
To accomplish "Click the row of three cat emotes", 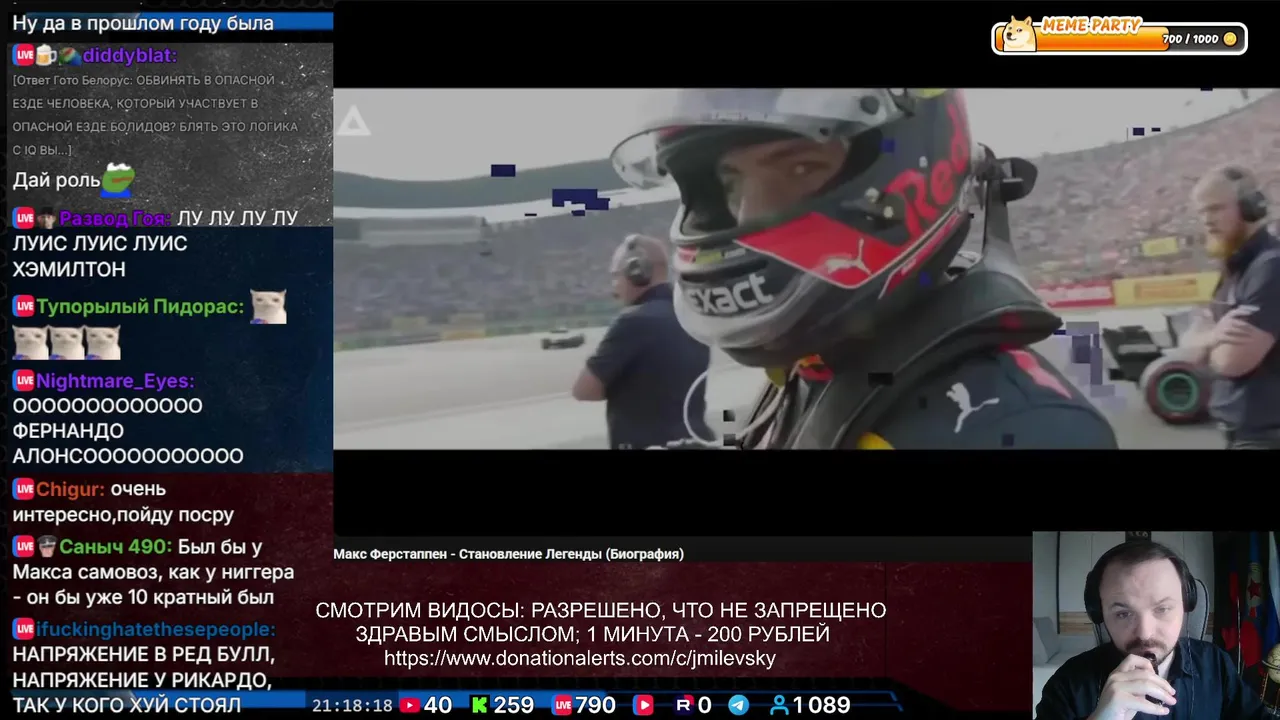I will click(67, 343).
